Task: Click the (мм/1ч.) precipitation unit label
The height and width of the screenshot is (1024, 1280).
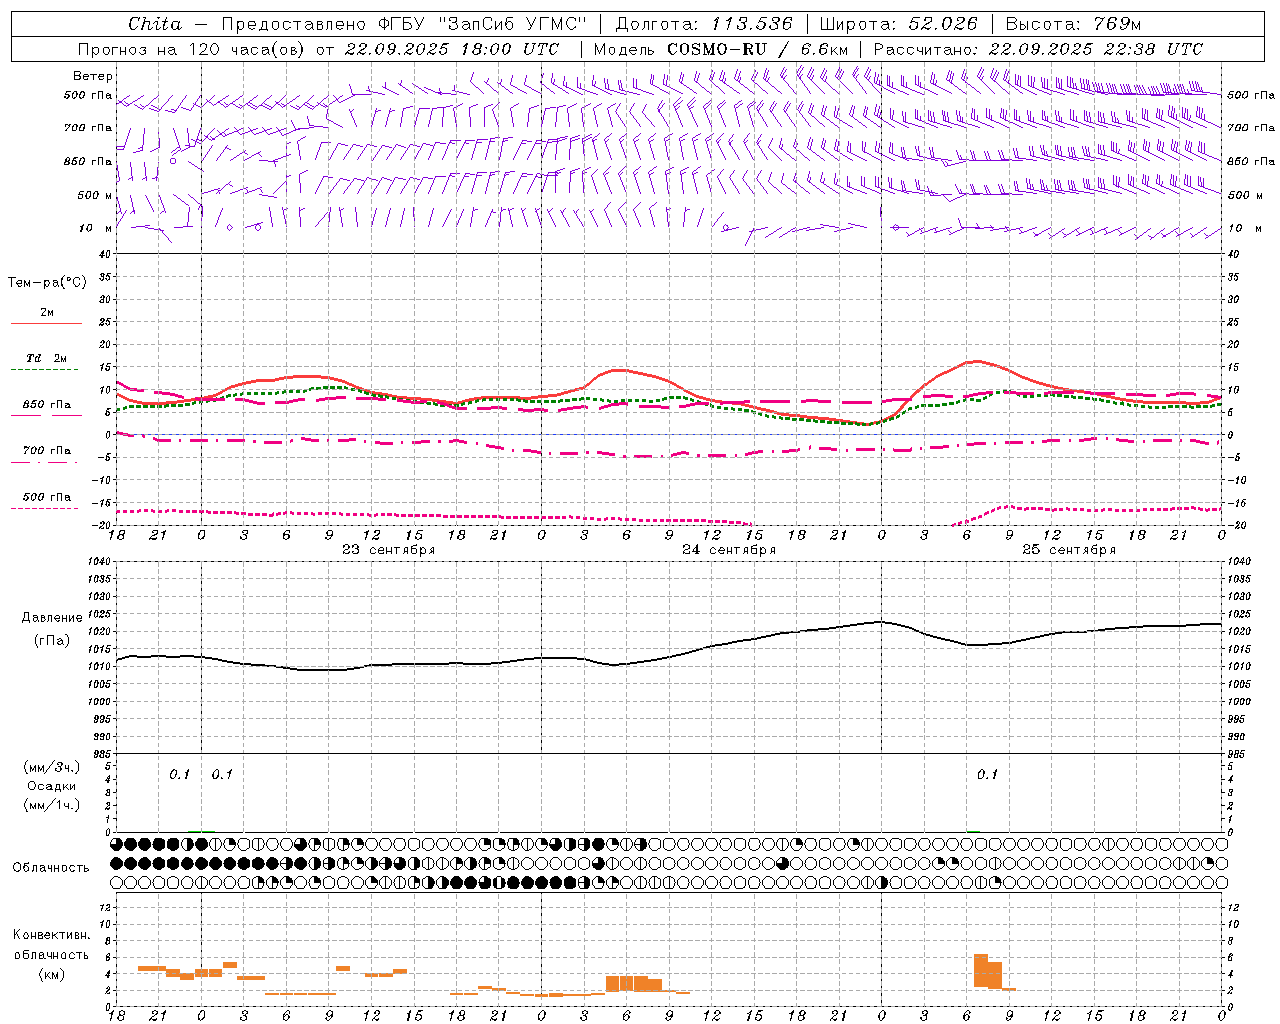Action: click(51, 805)
